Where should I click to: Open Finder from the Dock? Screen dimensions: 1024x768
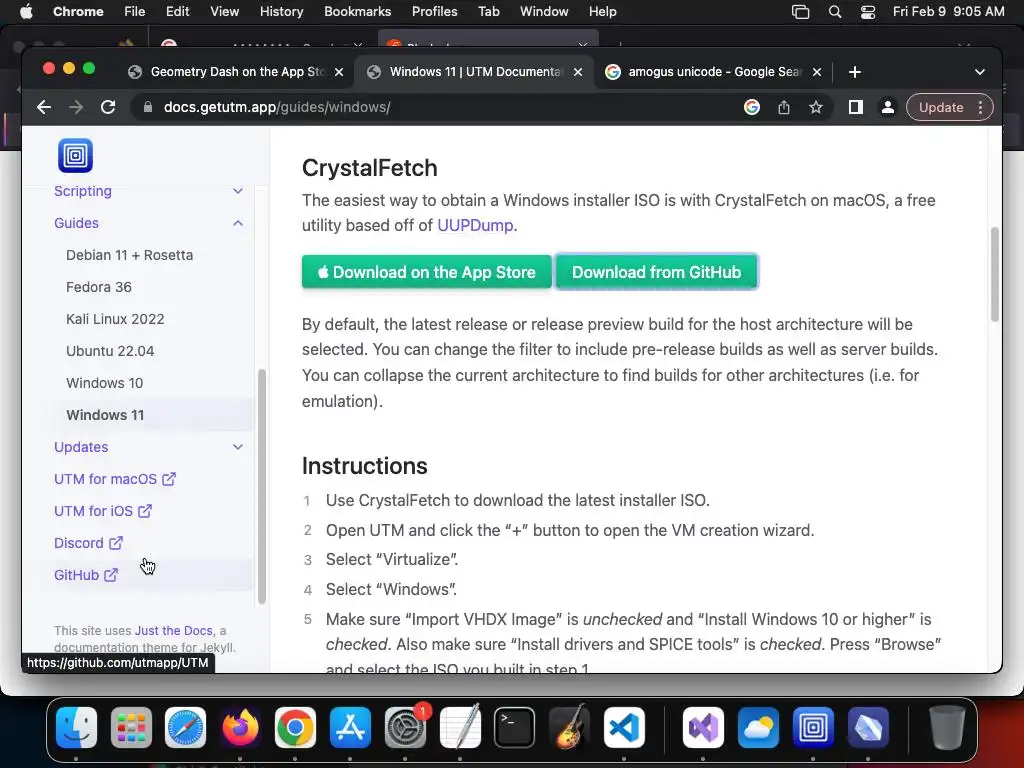click(76, 727)
